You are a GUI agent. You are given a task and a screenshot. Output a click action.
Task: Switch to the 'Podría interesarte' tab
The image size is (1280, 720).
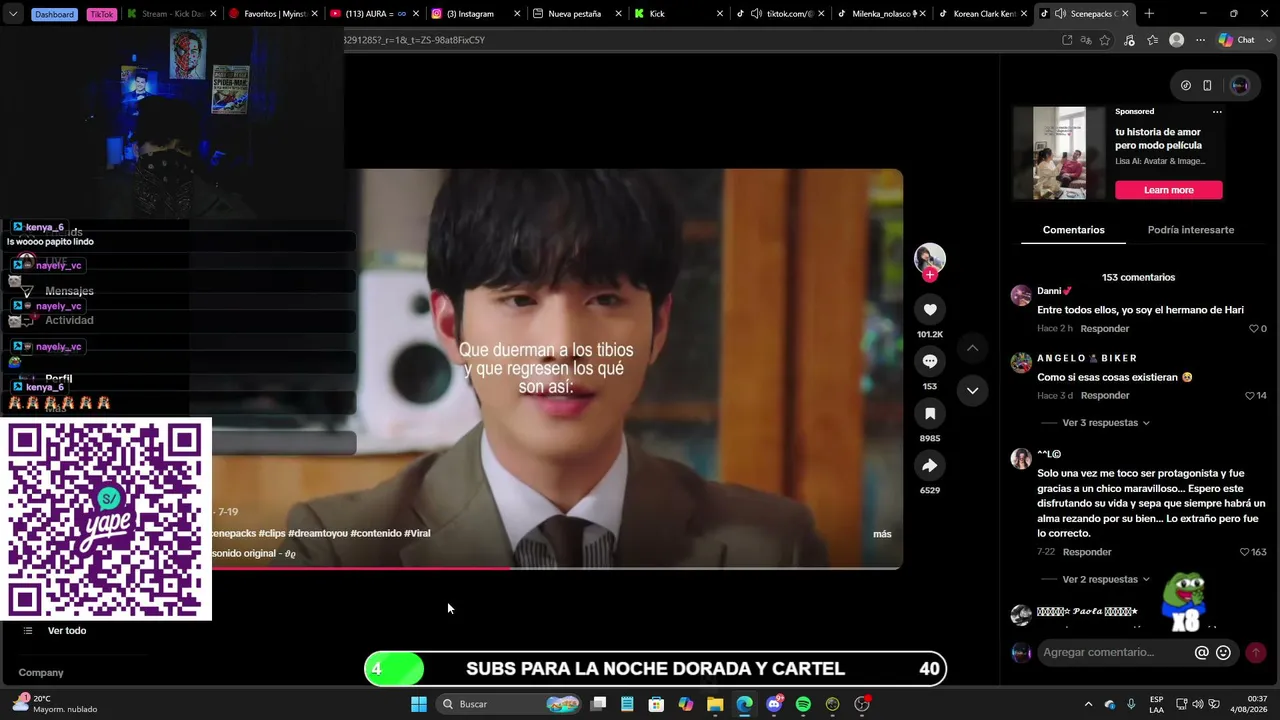[1191, 230]
